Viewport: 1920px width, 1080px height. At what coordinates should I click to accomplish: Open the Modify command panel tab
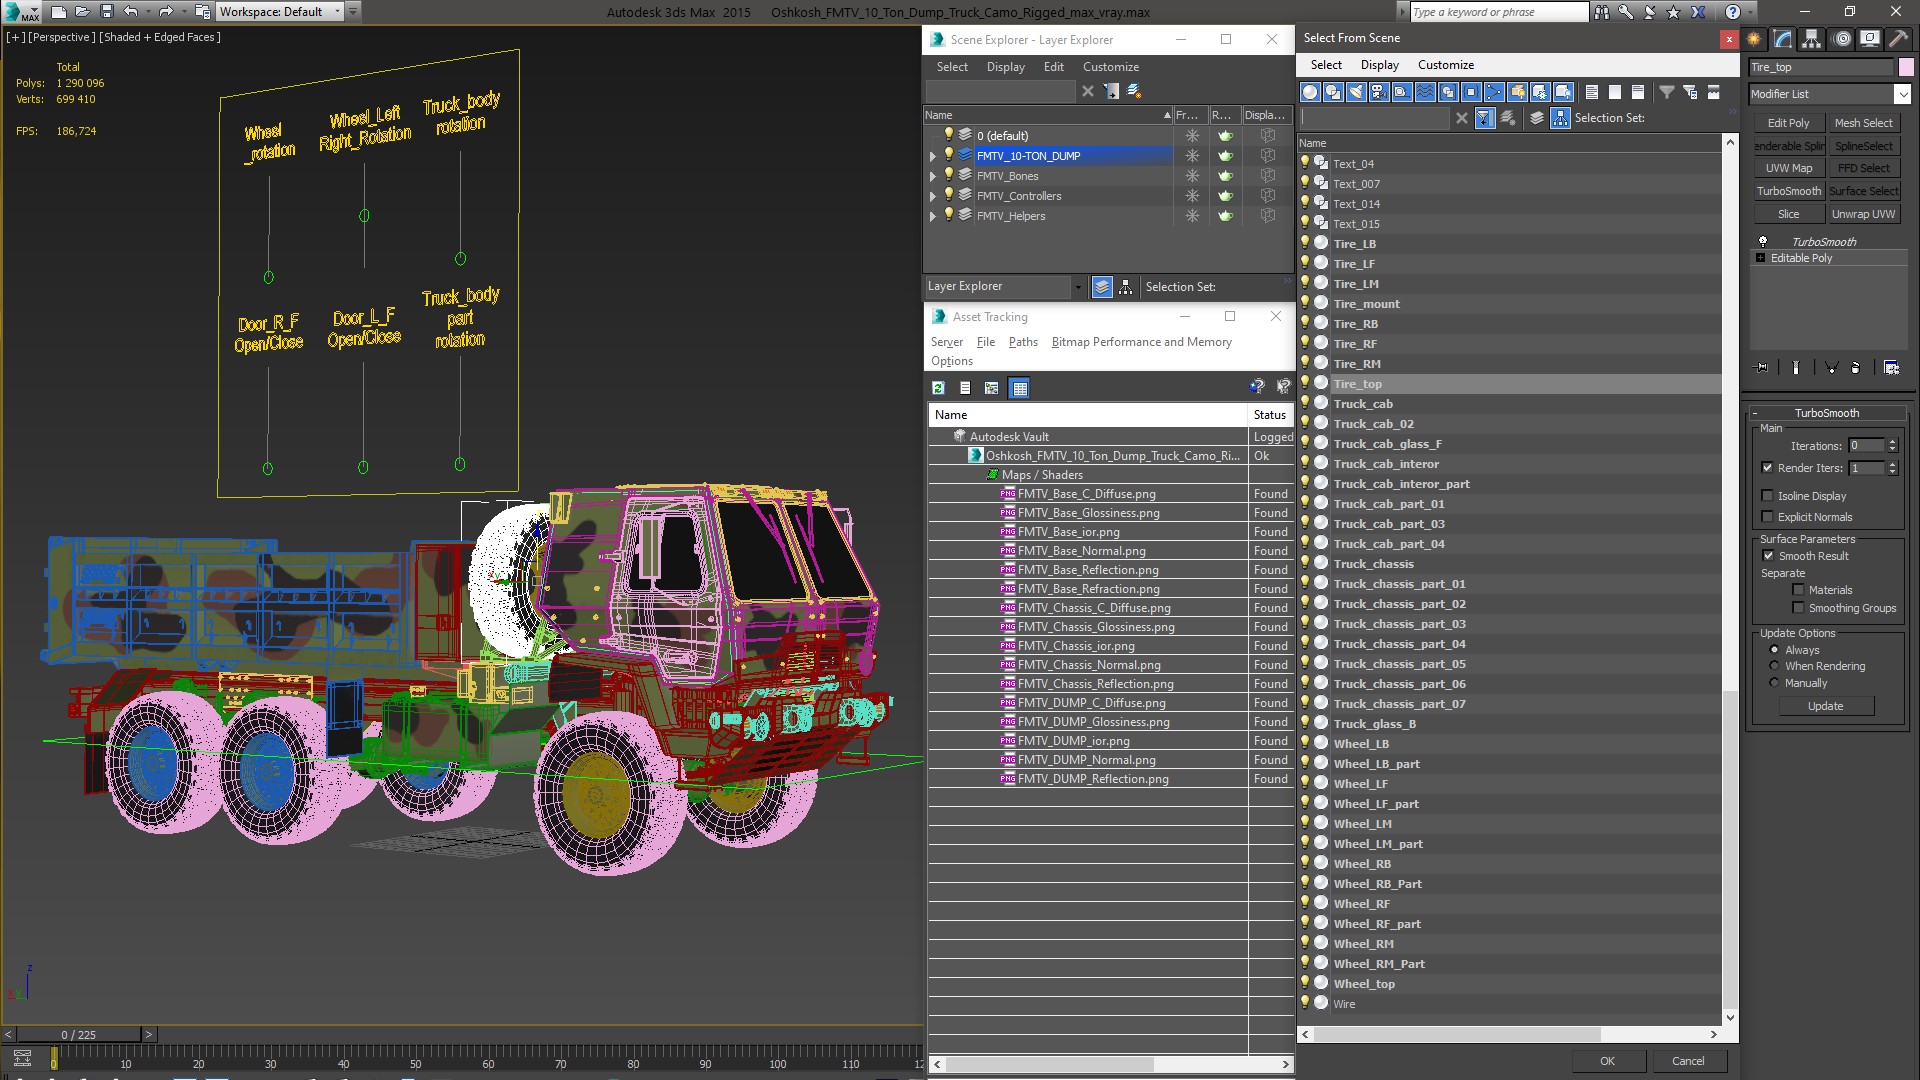(x=1783, y=39)
